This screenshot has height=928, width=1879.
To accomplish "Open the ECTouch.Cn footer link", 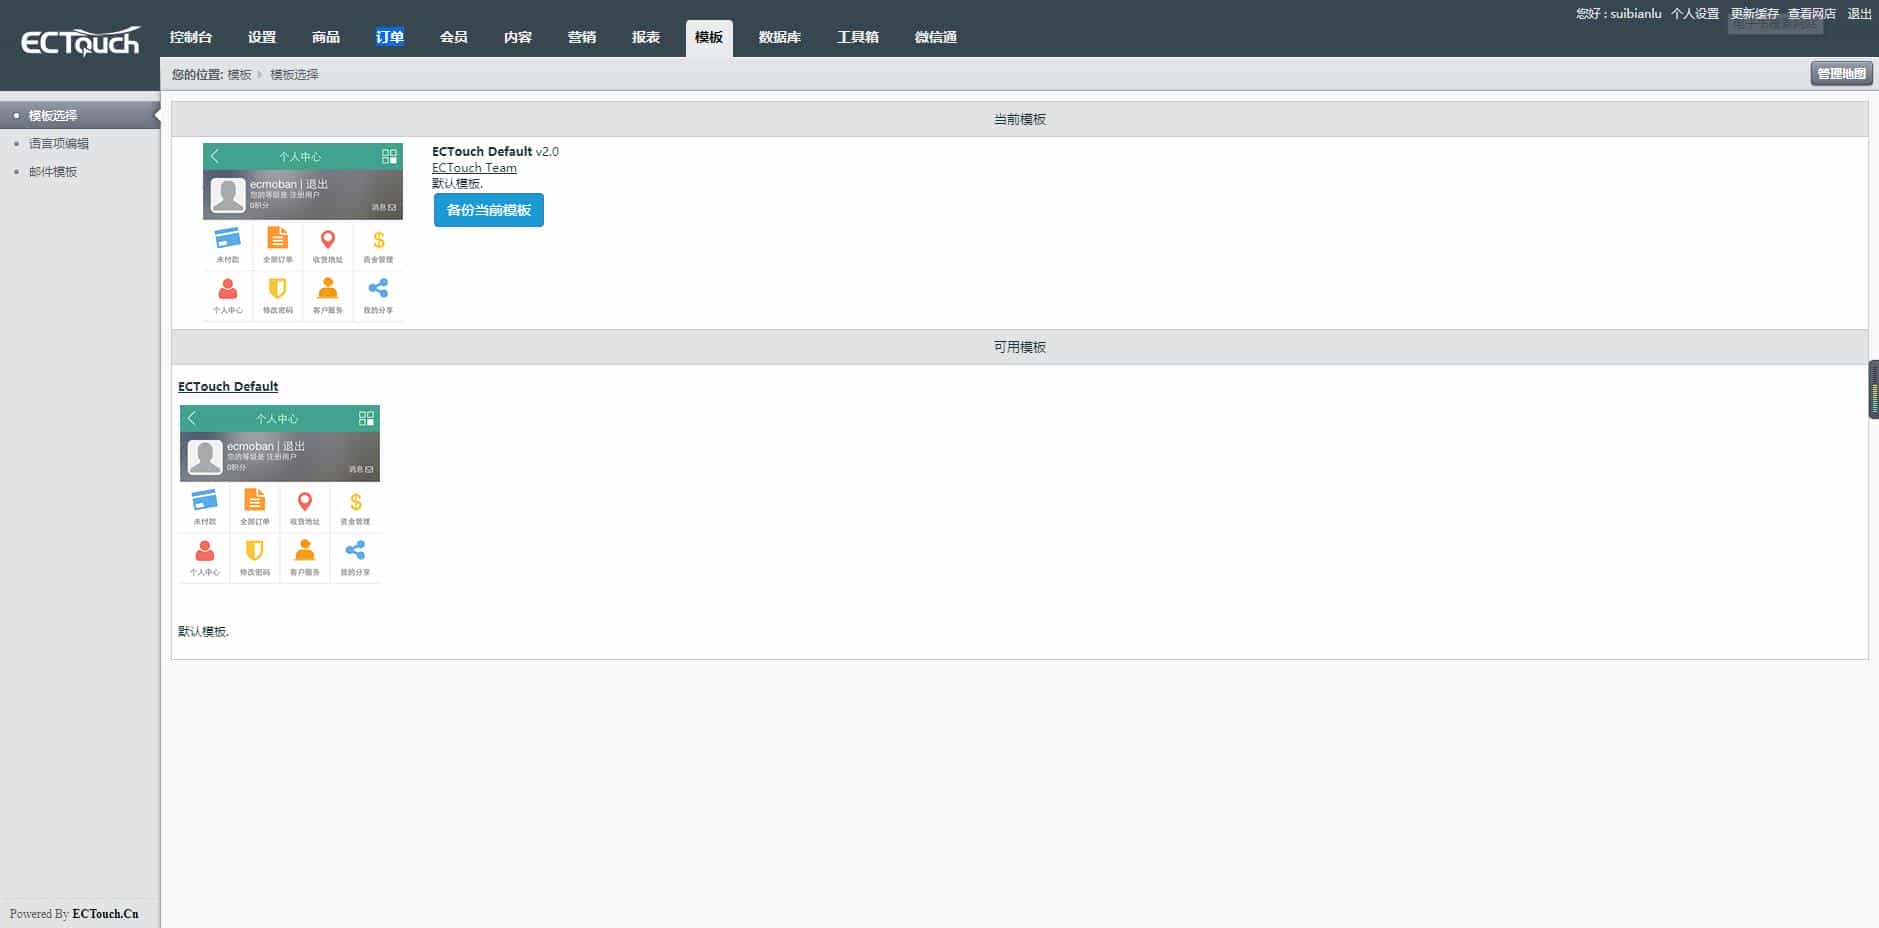I will pyautogui.click(x=105, y=914).
